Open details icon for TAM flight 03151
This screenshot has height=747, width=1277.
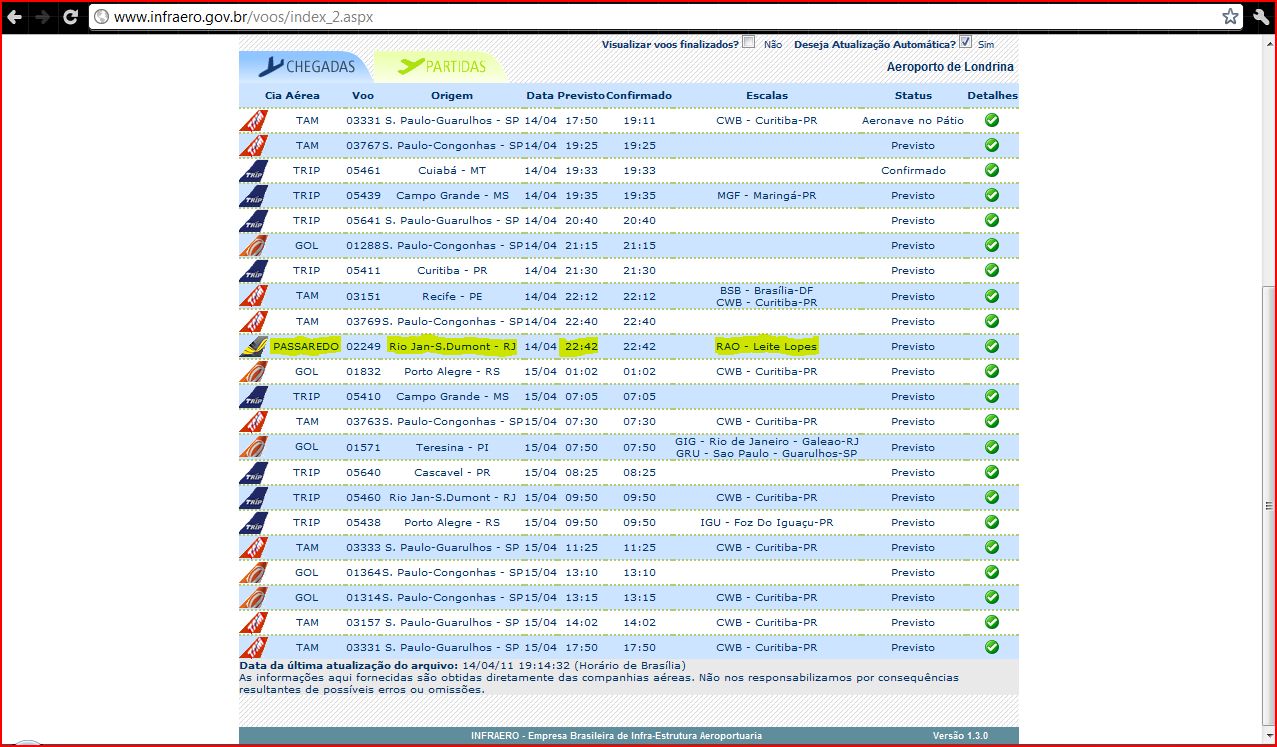tap(992, 296)
